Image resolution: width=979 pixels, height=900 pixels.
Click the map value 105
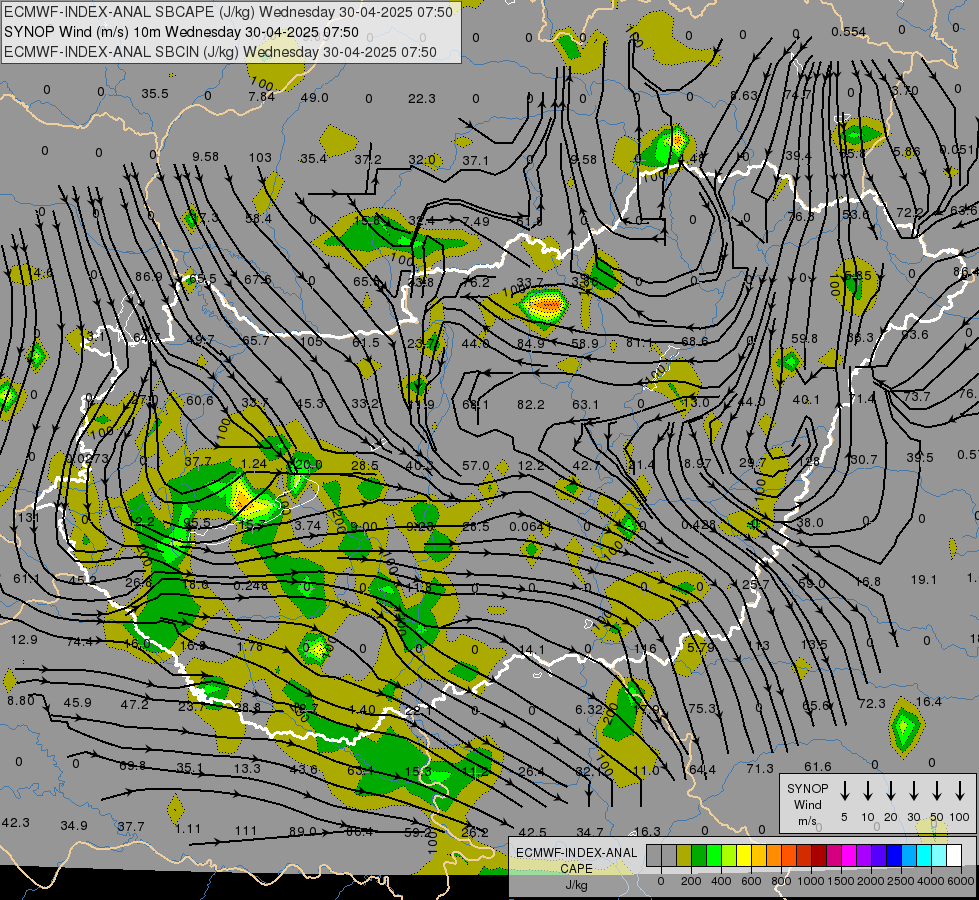311,341
